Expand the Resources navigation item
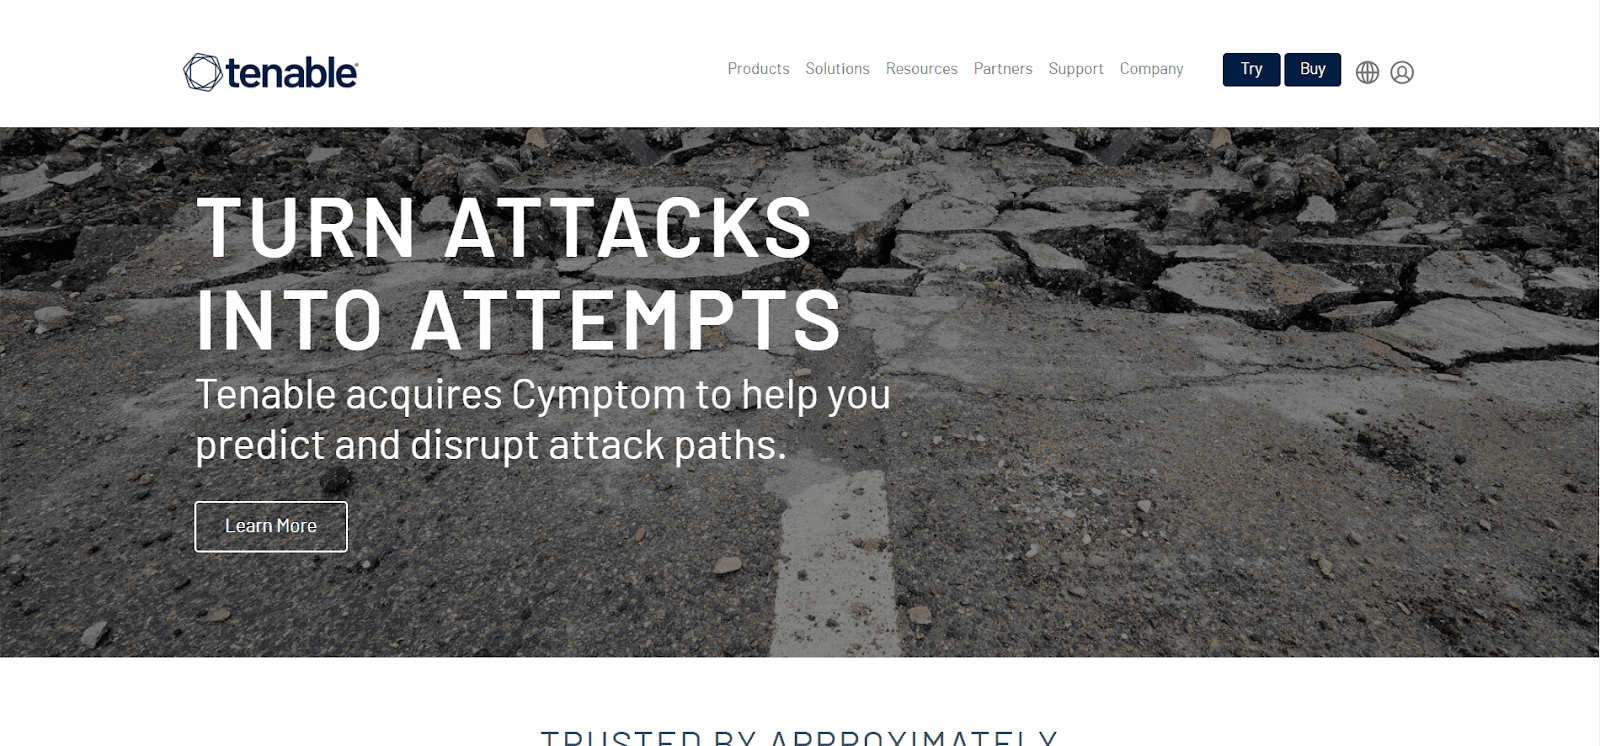The width and height of the screenshot is (1600, 746). [921, 68]
